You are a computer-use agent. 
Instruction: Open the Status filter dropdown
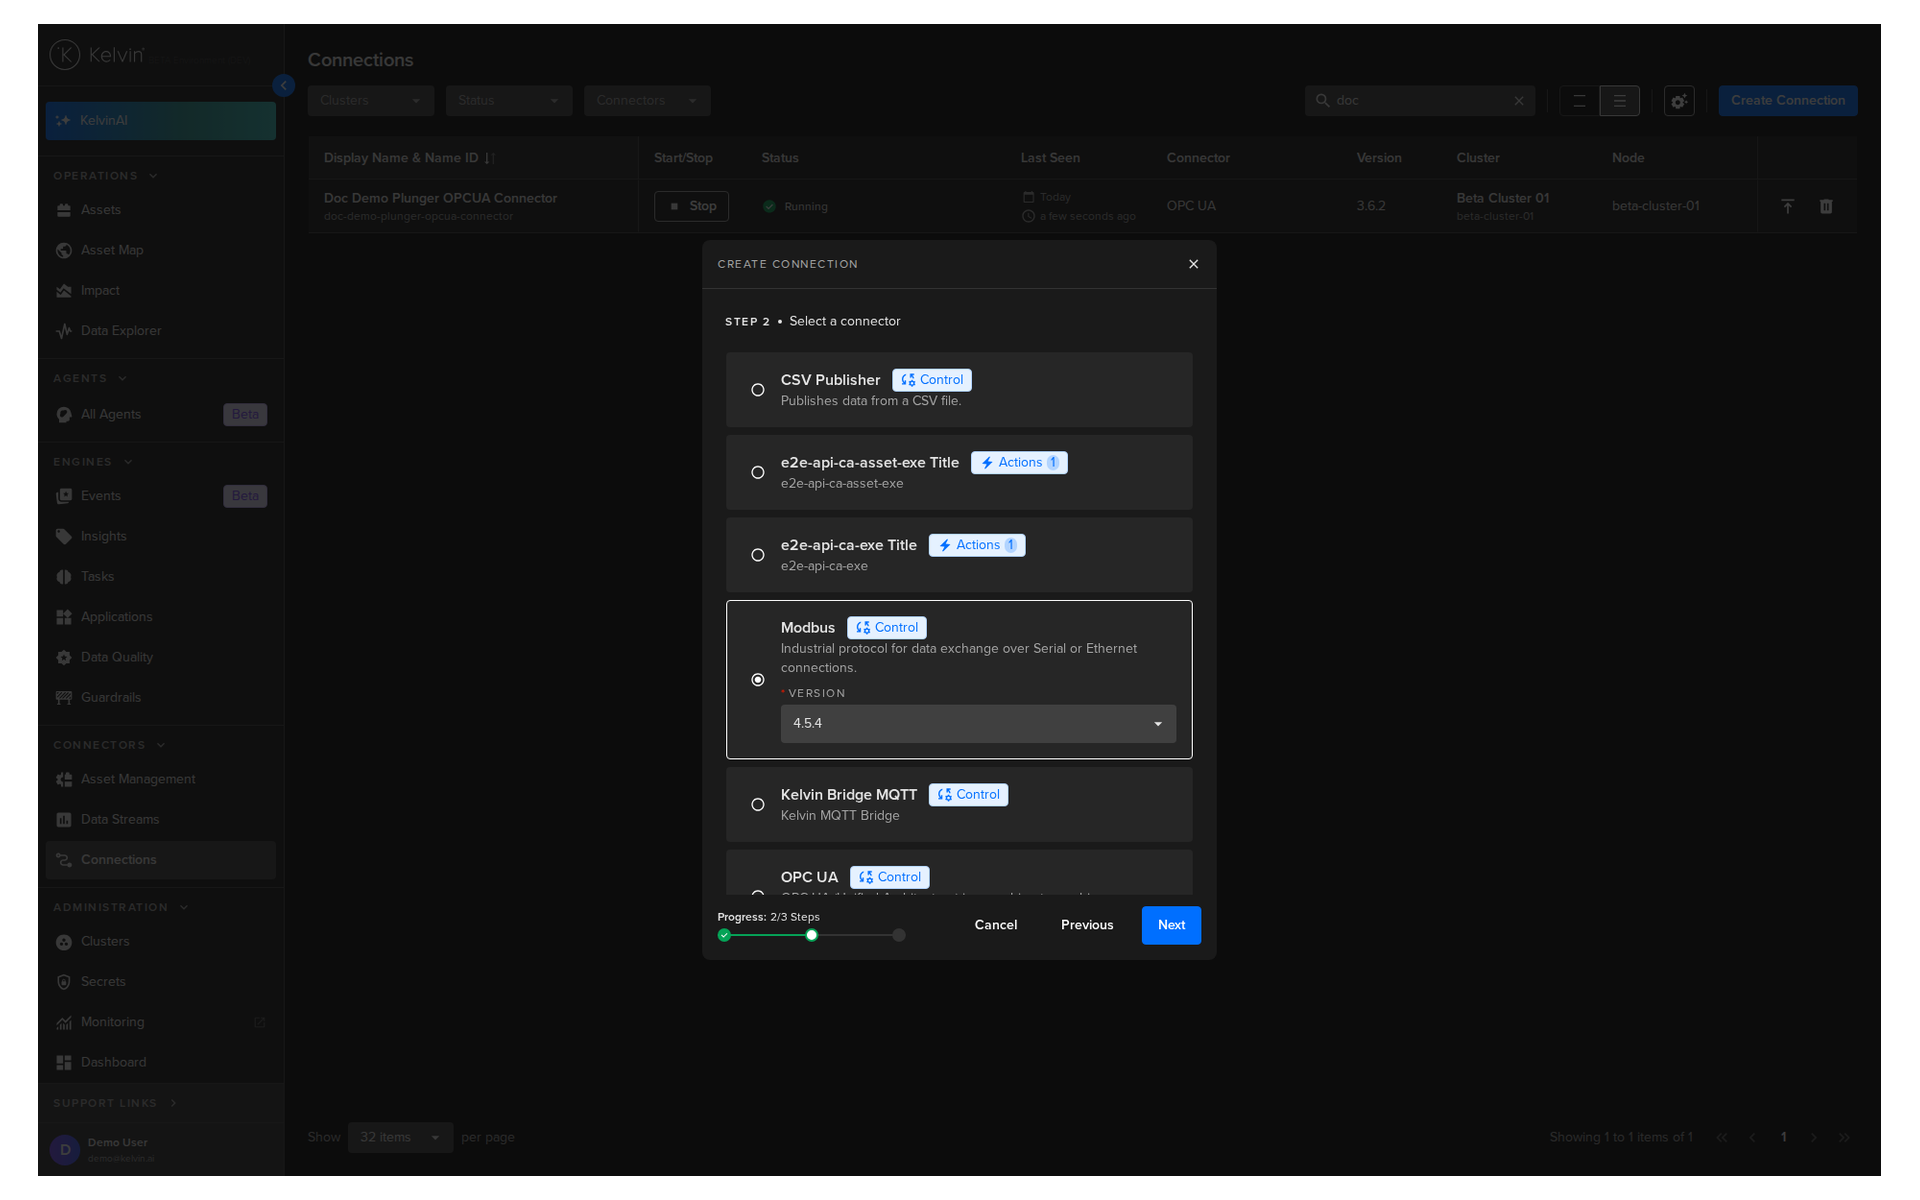[x=509, y=101]
